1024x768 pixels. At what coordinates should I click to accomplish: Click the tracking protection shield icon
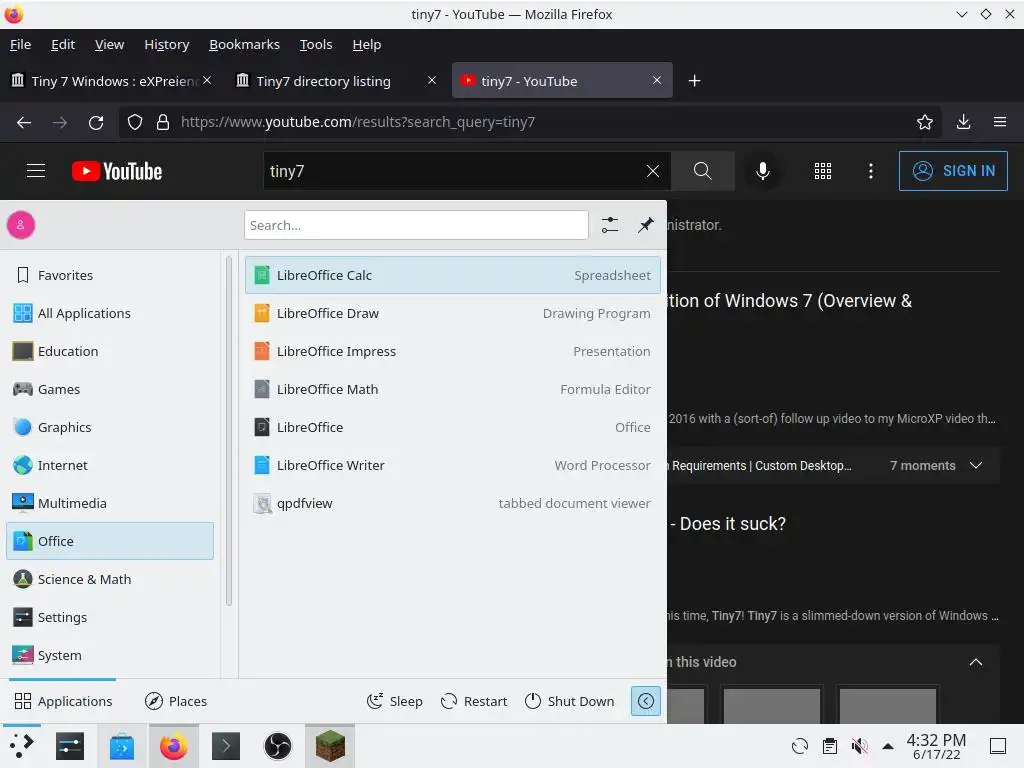click(x=135, y=122)
